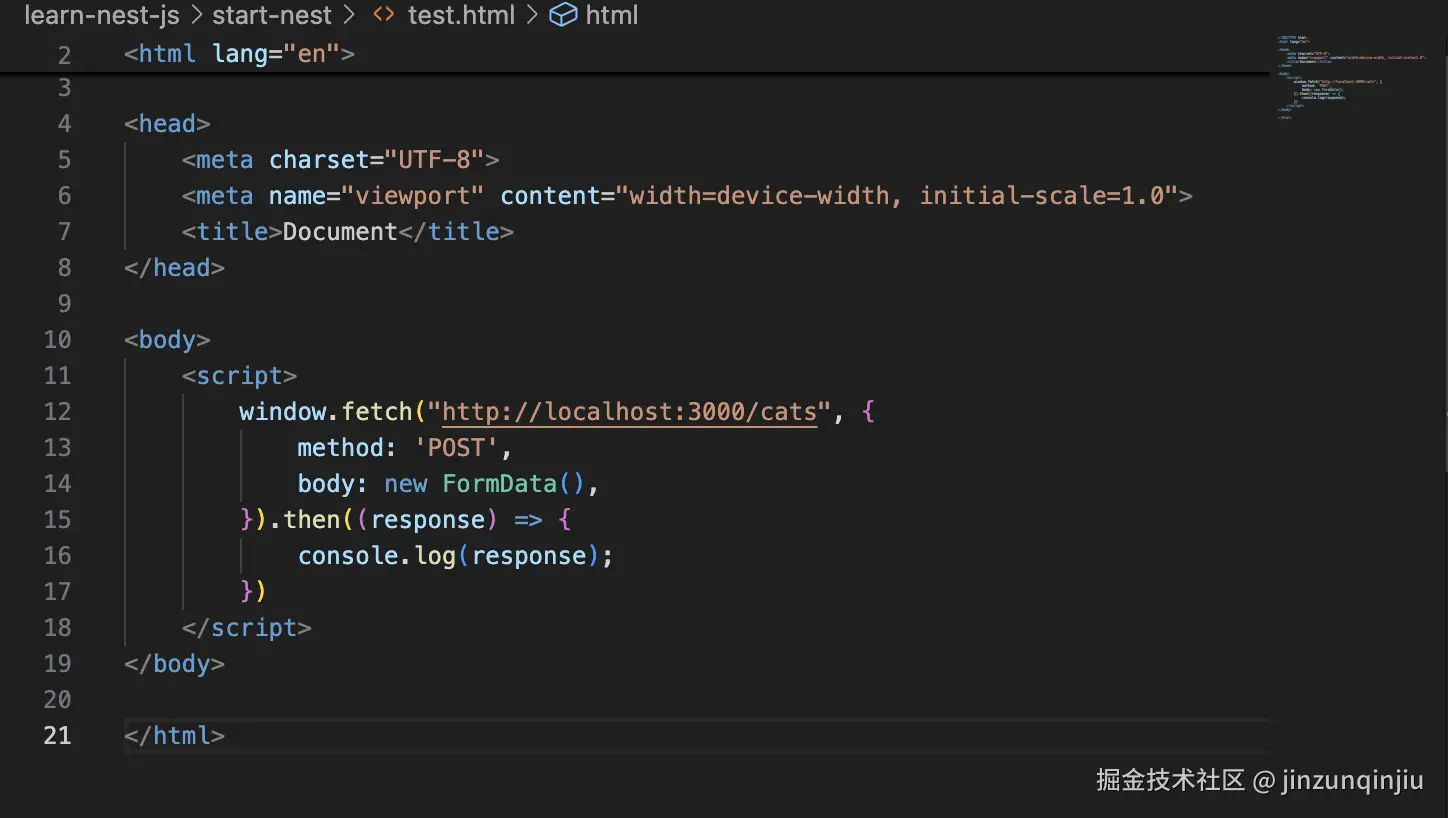The image size is (1448, 818).
Task: Place cursor on the Document title text
Action: coord(340,232)
